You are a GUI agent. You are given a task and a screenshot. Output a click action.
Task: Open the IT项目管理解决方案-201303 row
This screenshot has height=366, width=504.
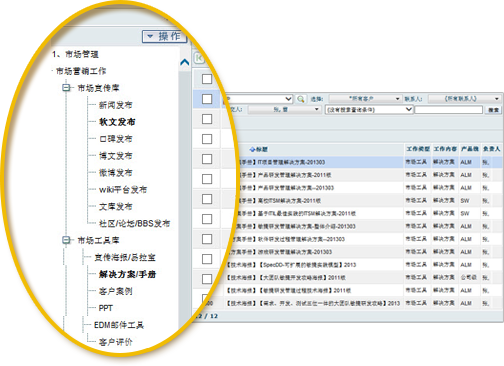pos(282,162)
